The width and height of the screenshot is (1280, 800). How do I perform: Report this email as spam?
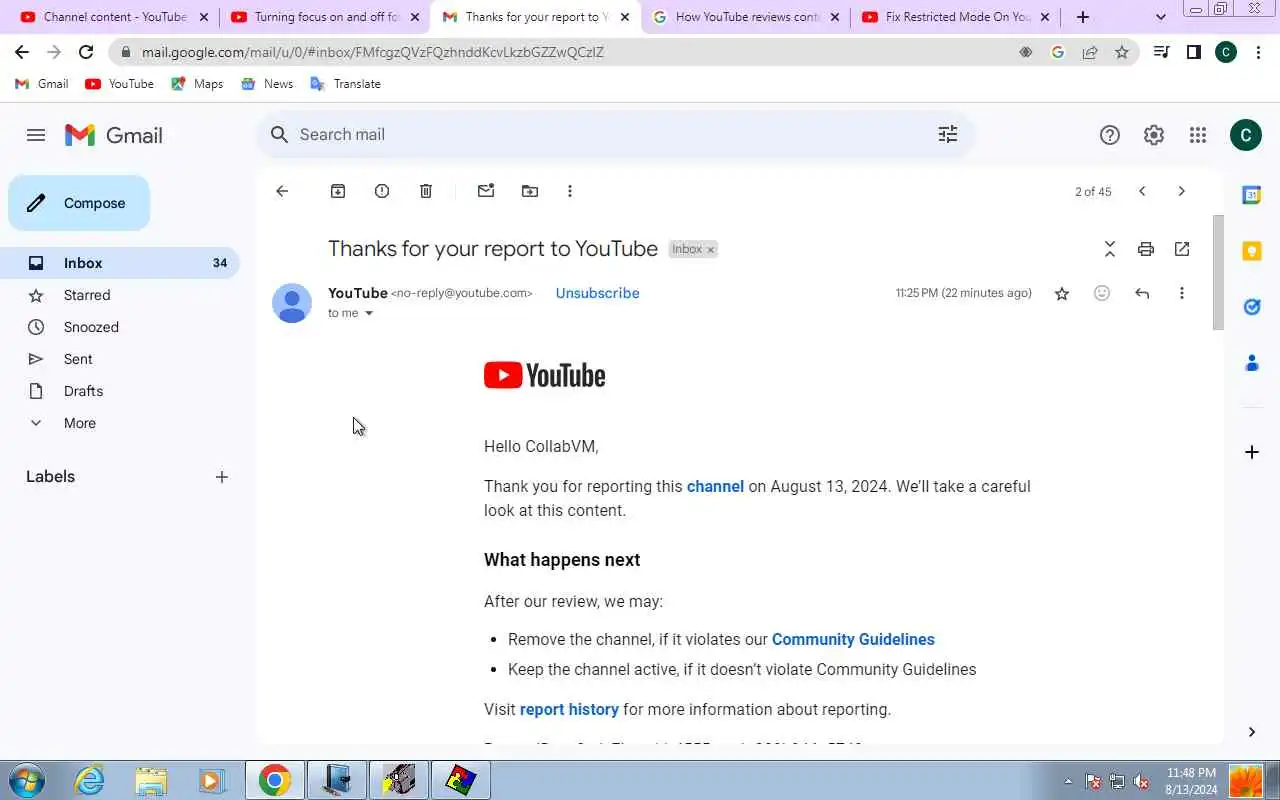coord(382,191)
